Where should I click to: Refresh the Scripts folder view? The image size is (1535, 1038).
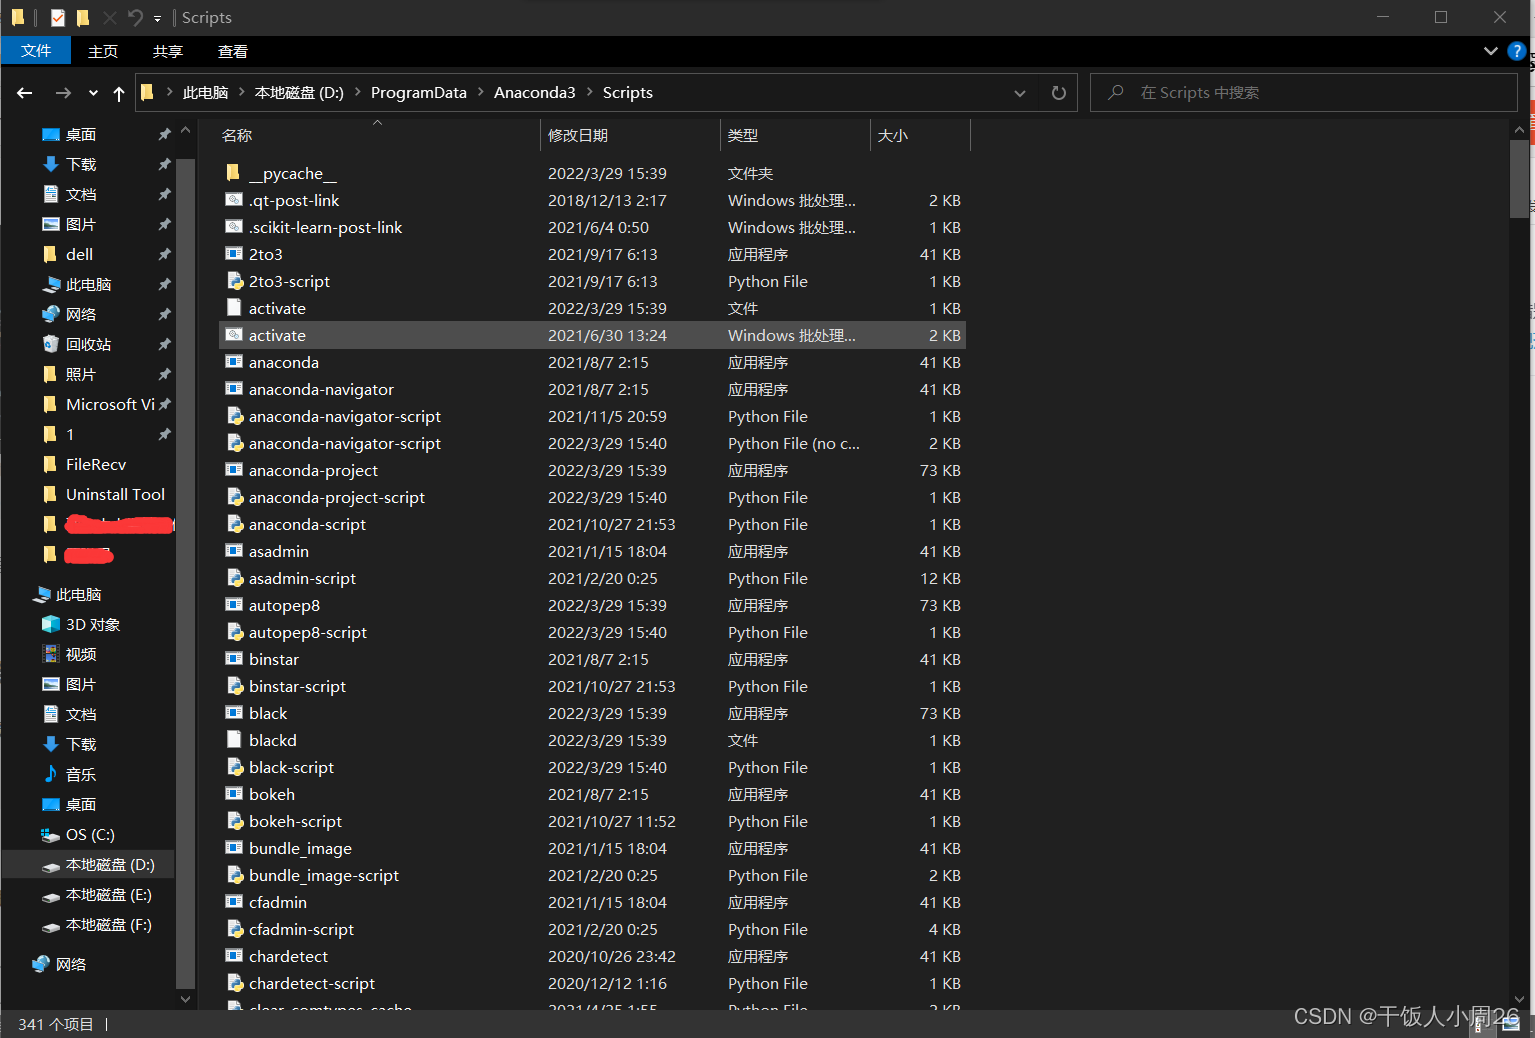pyautogui.click(x=1058, y=93)
